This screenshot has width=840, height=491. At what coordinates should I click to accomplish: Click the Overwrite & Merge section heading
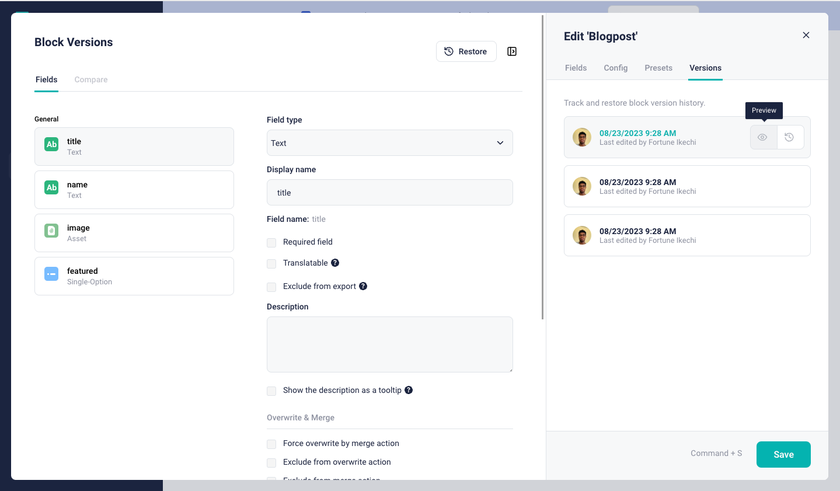point(301,418)
